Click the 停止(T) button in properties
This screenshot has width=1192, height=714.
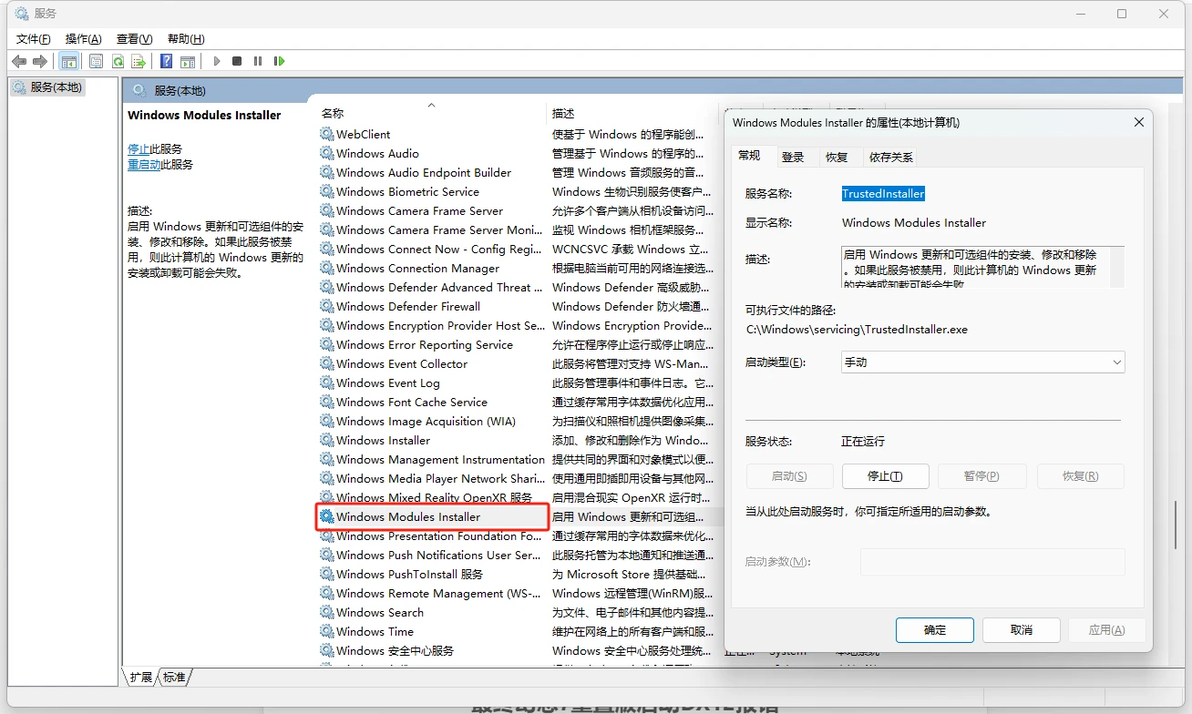[x=886, y=476]
